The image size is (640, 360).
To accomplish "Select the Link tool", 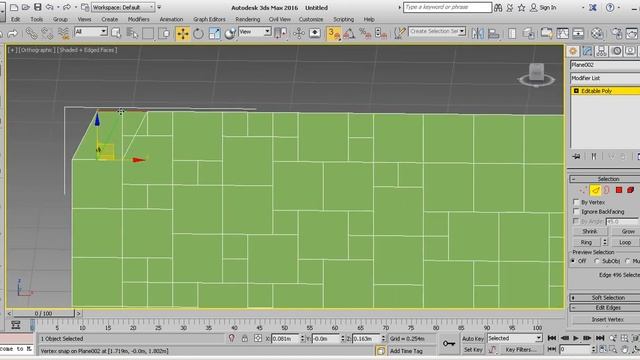I will (x=31, y=33).
